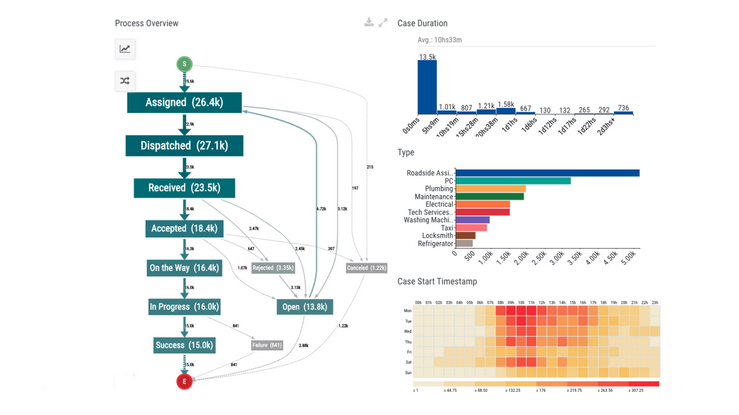Select the green start node S
The width and height of the screenshot is (739, 415).
184,64
